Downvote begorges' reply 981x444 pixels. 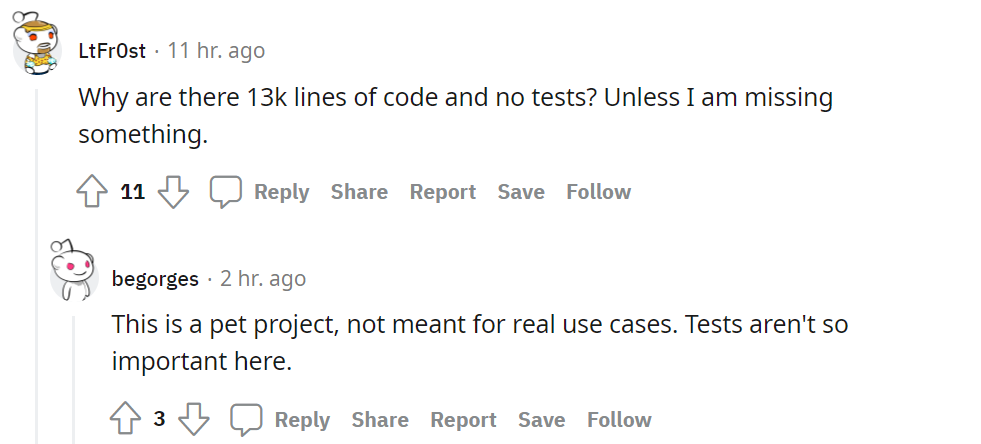pos(193,420)
